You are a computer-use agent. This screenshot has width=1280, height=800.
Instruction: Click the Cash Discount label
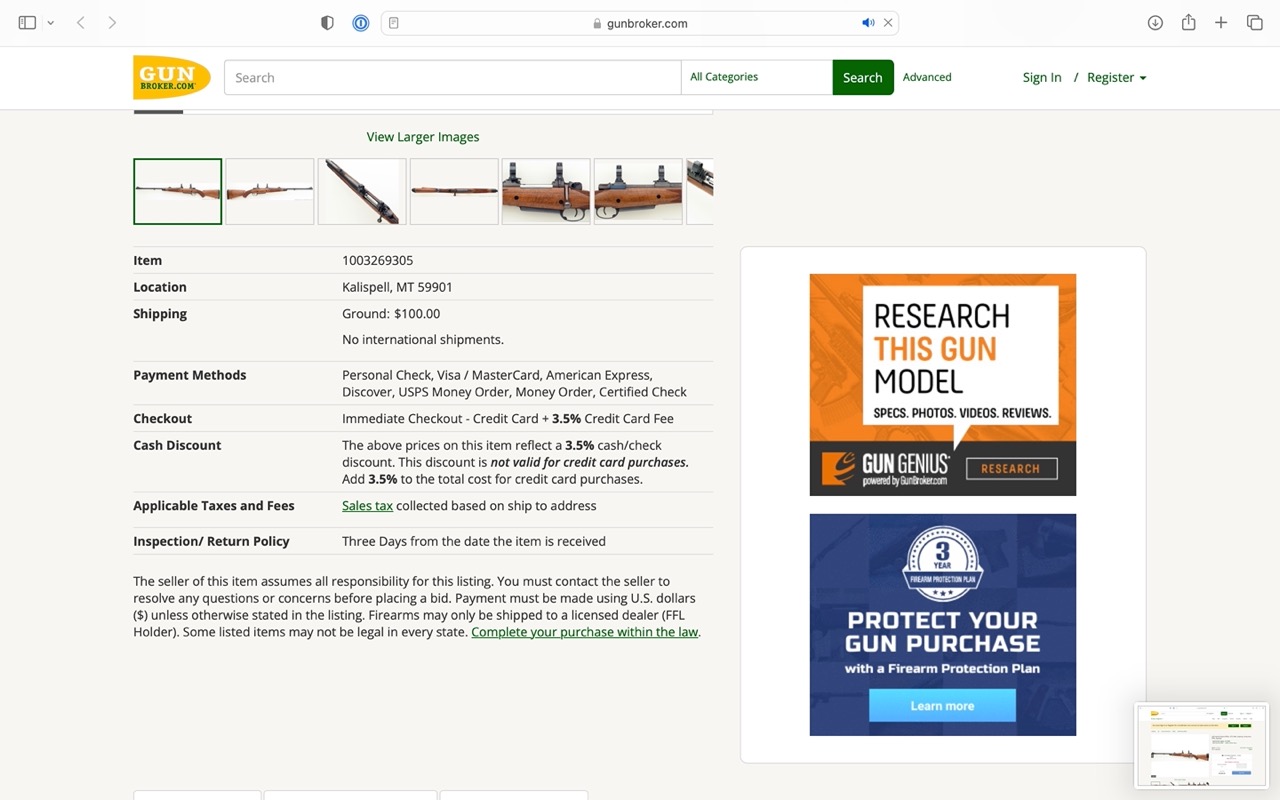[177, 445]
